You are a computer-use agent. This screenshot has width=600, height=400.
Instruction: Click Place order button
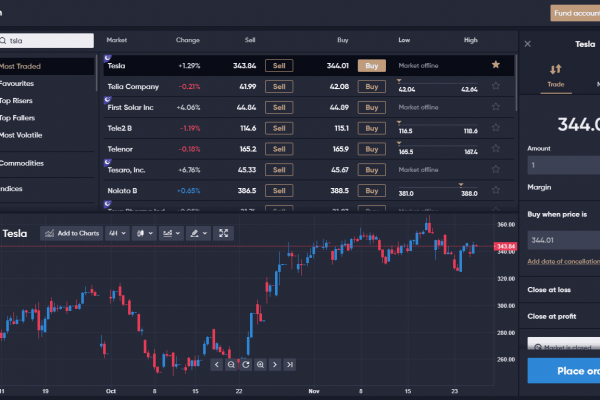564,371
